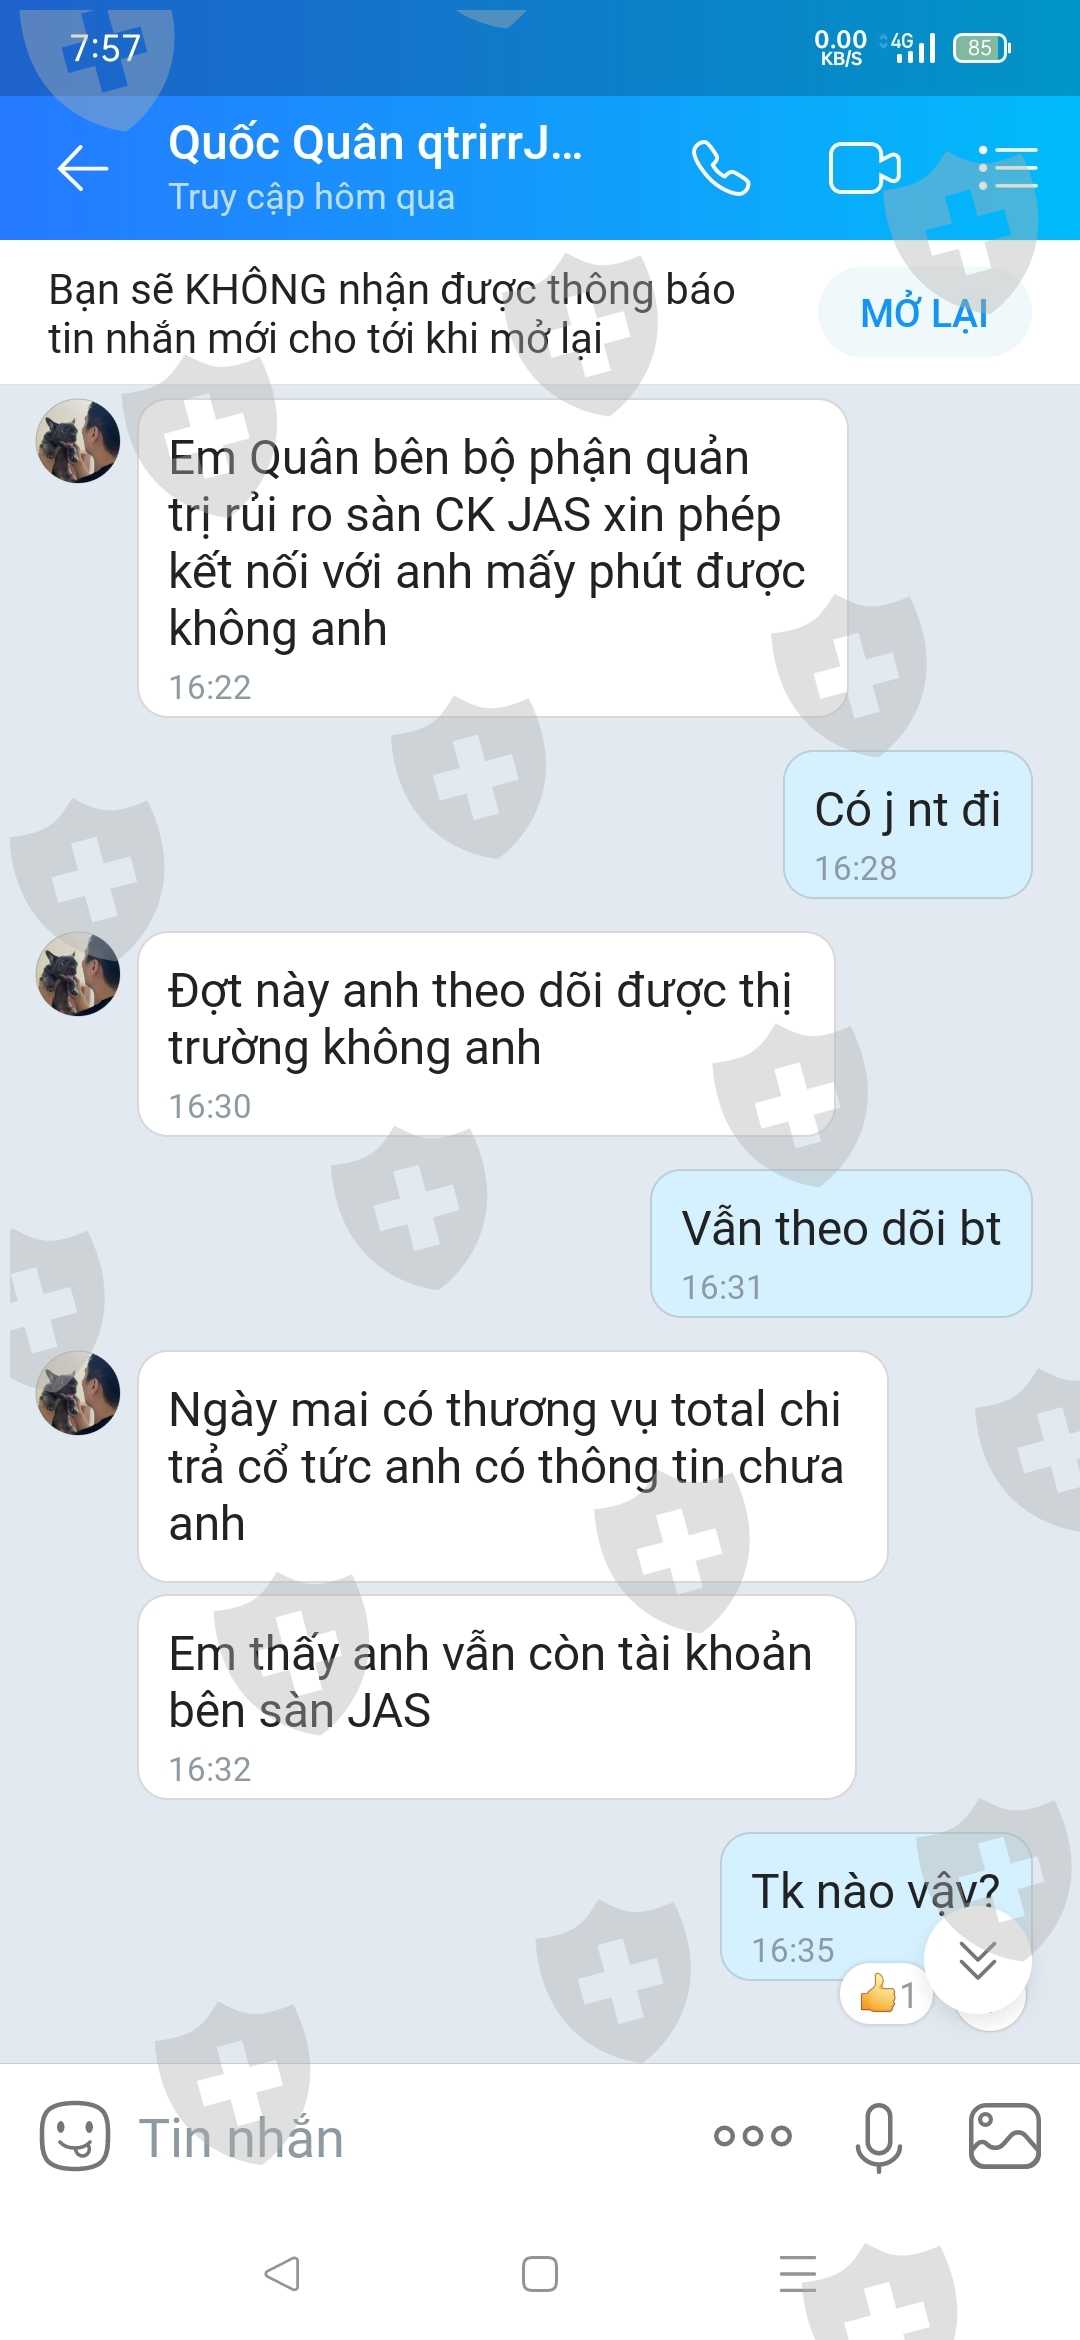Select the message 'Vẫn theo dõi bt'

(841, 1244)
